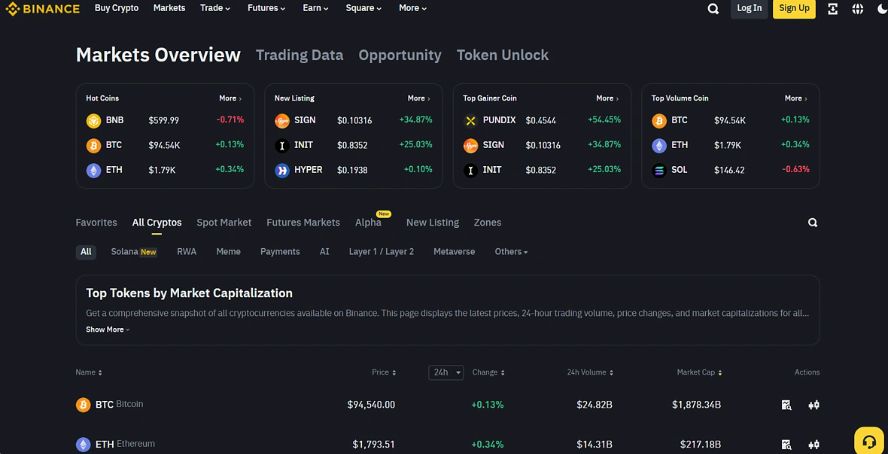Viewport: 888px width, 454px height.
Task: Search the crypto list via magnifier icon
Action: [812, 223]
